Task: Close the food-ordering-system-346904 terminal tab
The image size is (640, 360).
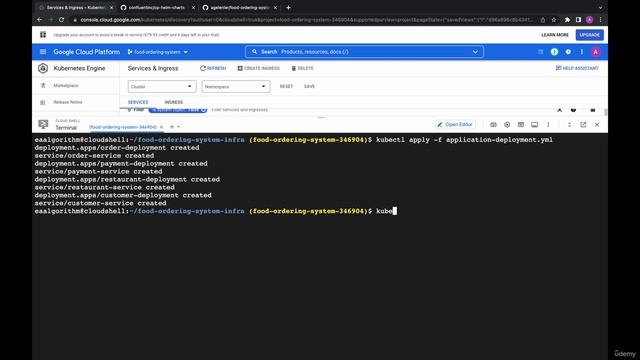Action: [161, 127]
